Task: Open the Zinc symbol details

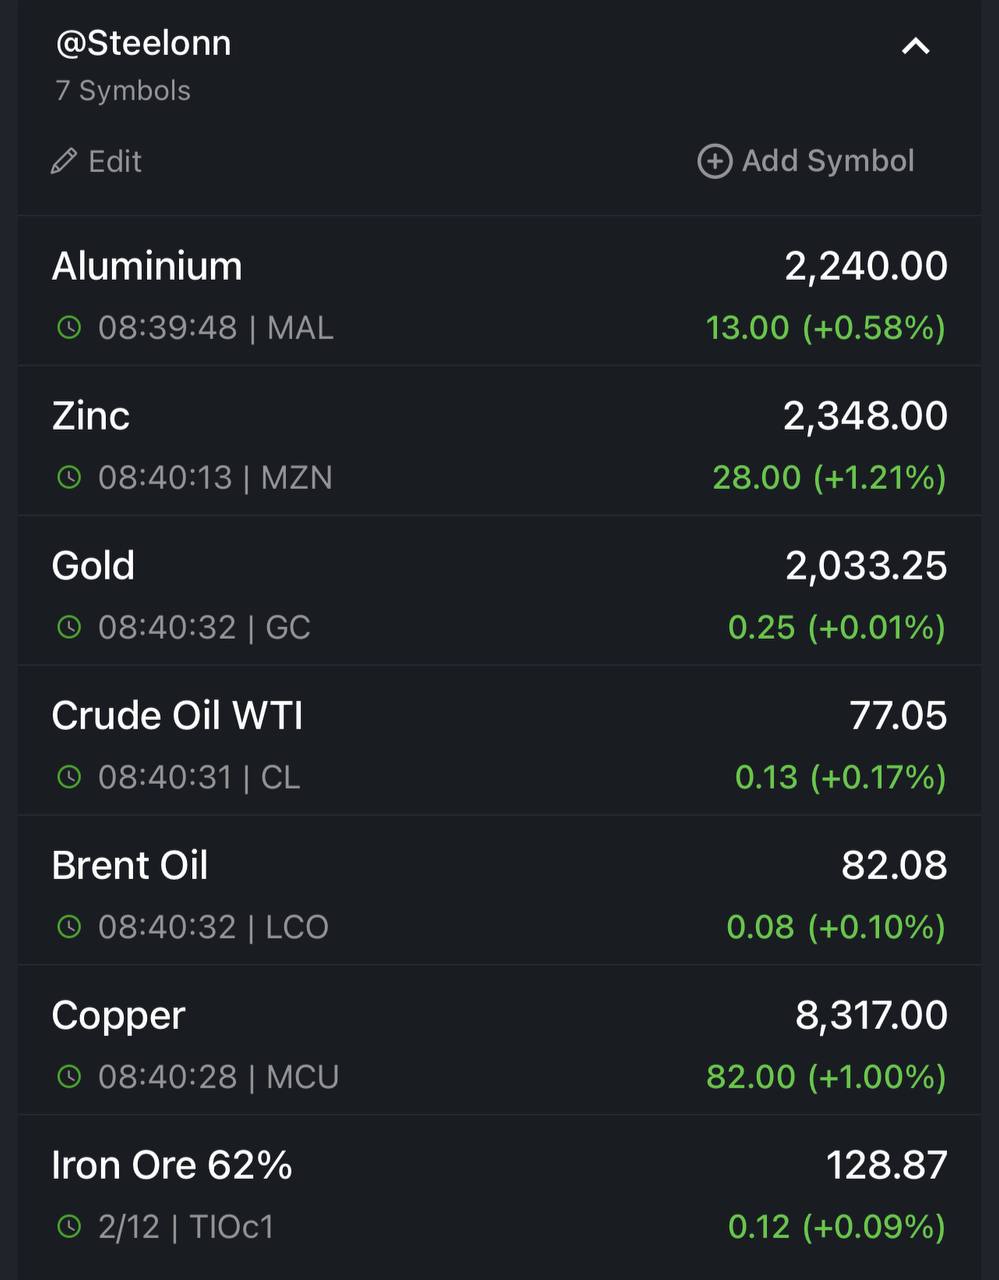Action: 499,441
